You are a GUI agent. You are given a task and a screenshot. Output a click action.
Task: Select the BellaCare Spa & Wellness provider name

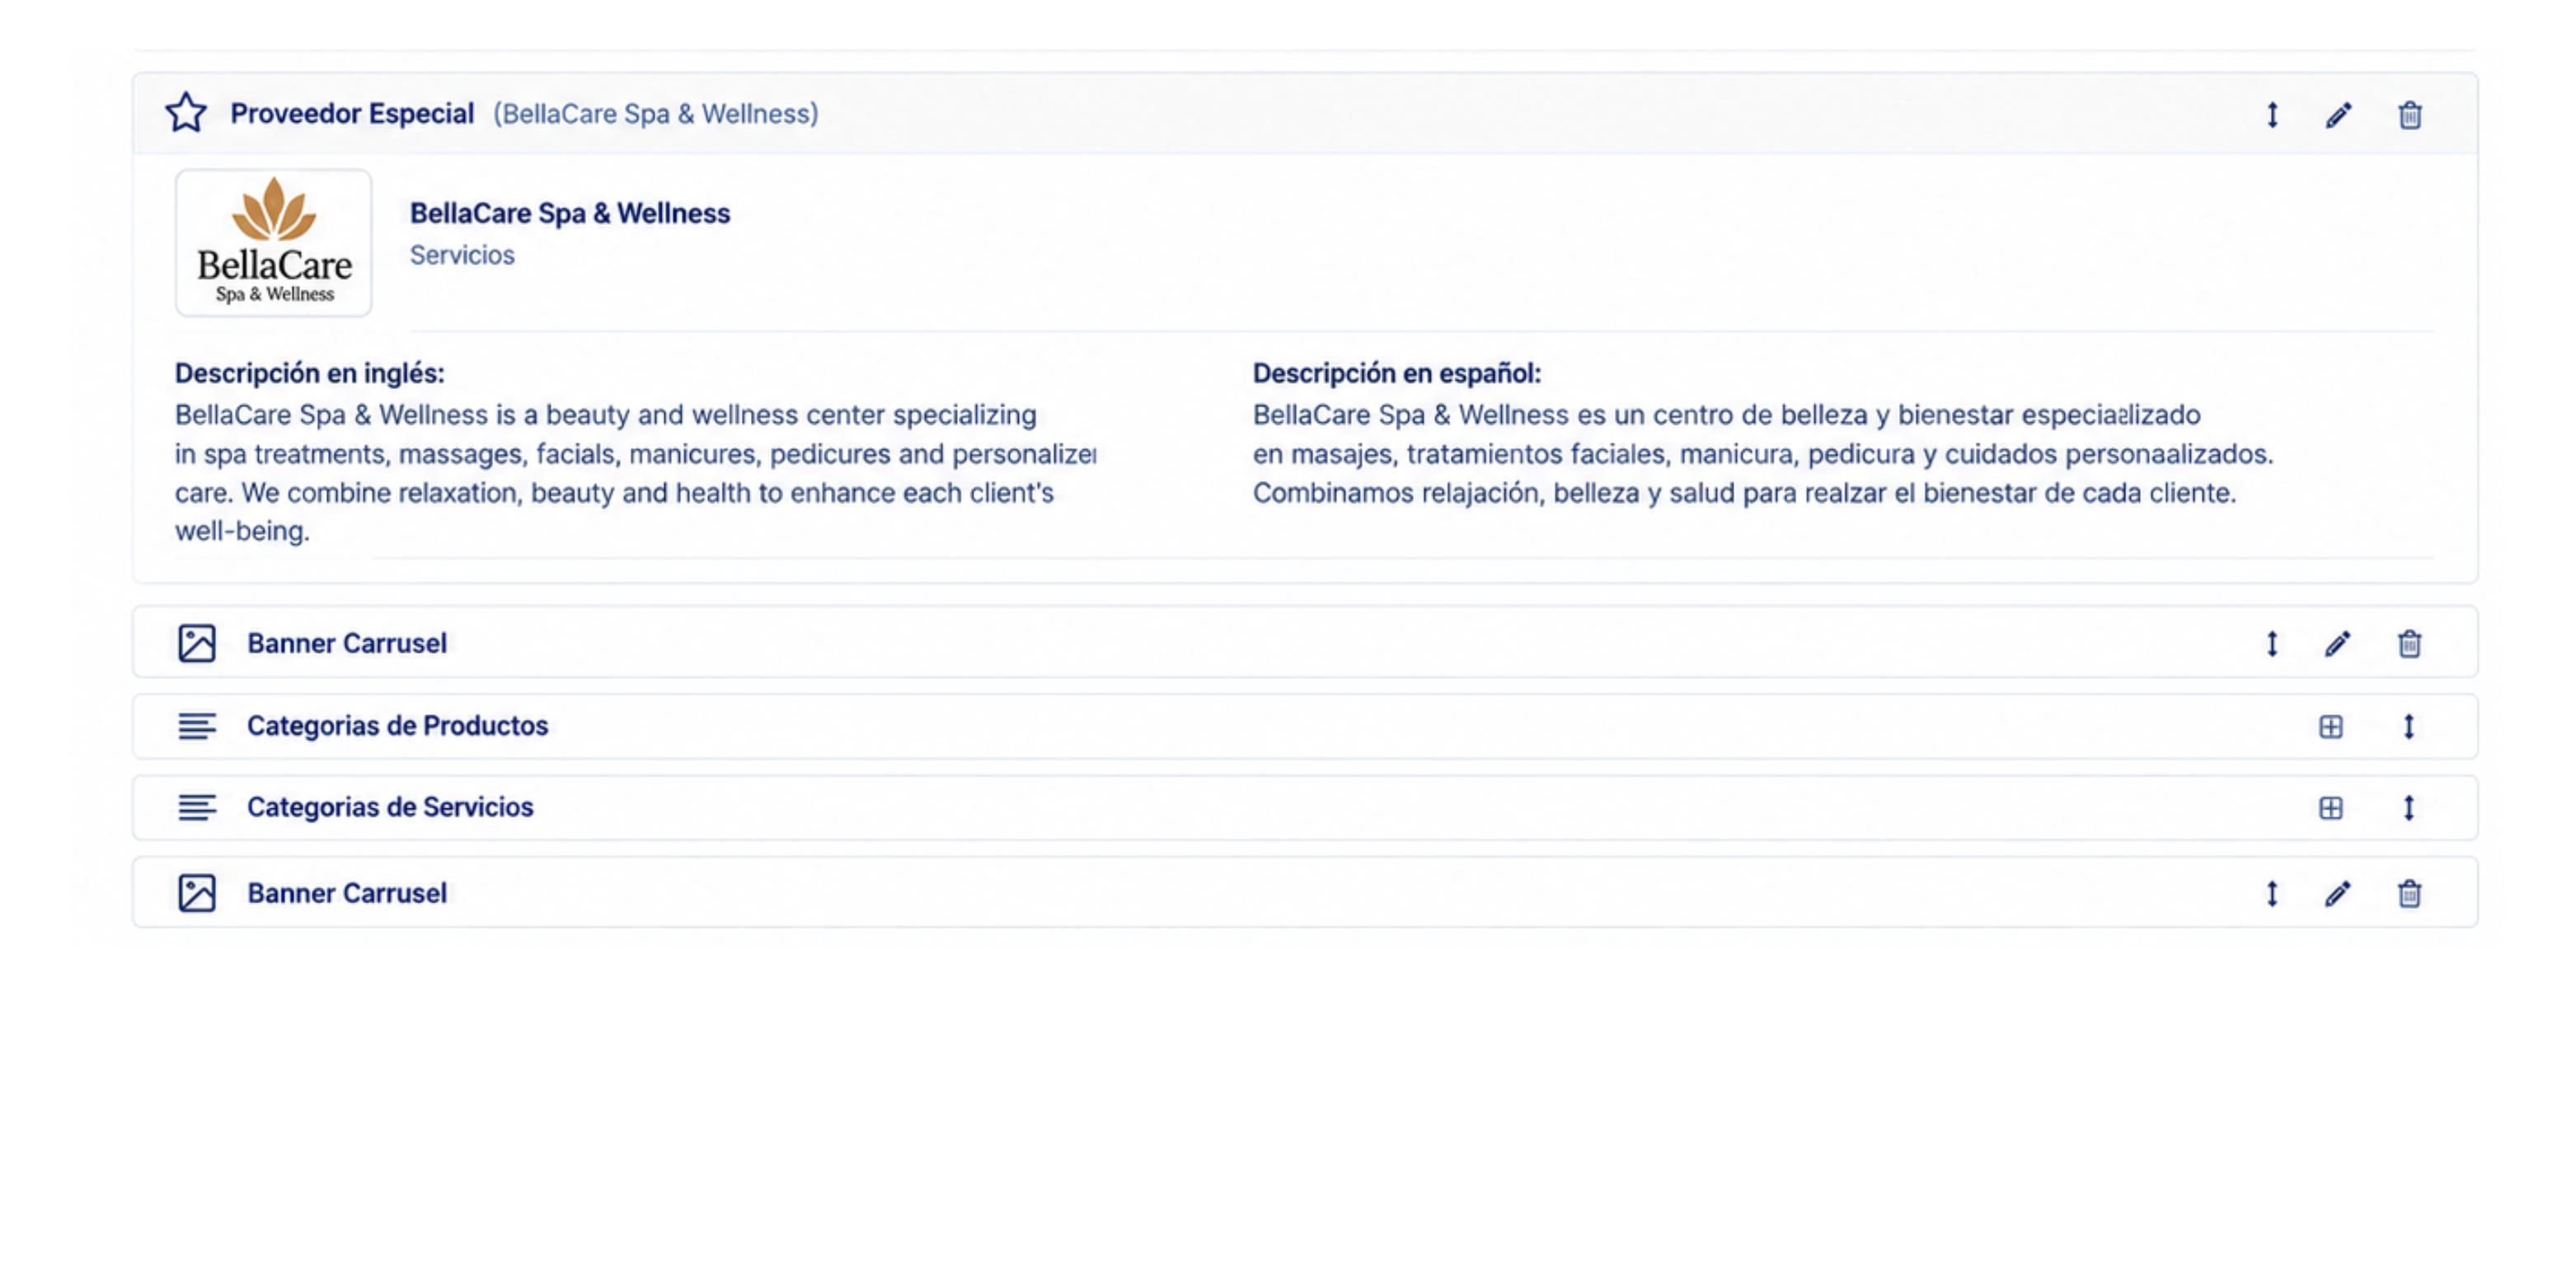[x=570, y=213]
